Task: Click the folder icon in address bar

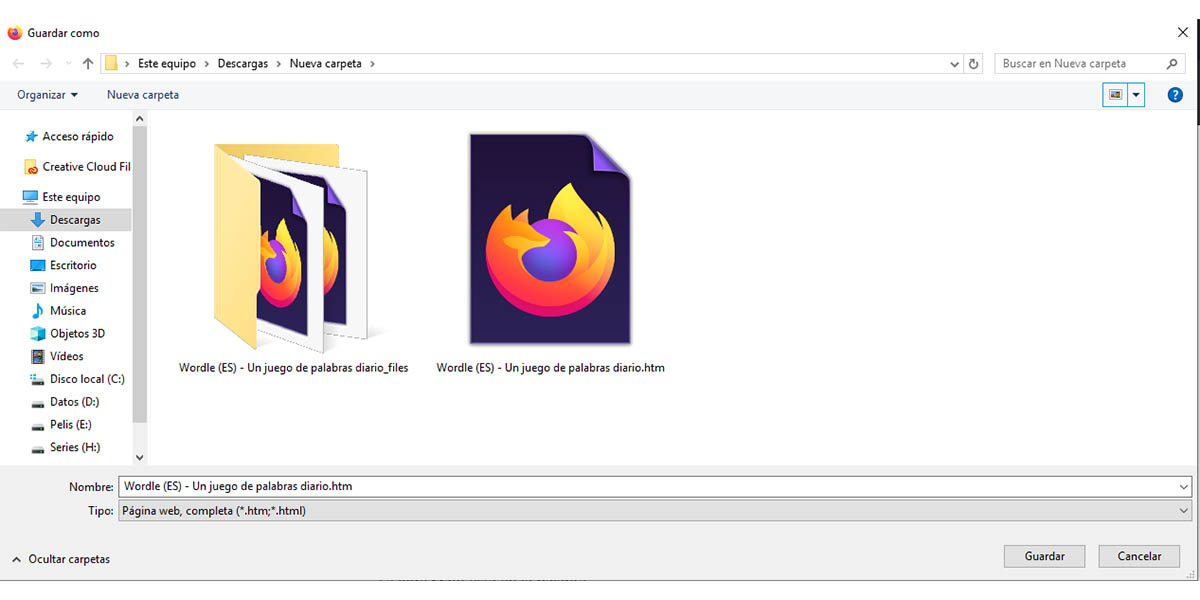Action: pyautogui.click(x=112, y=63)
